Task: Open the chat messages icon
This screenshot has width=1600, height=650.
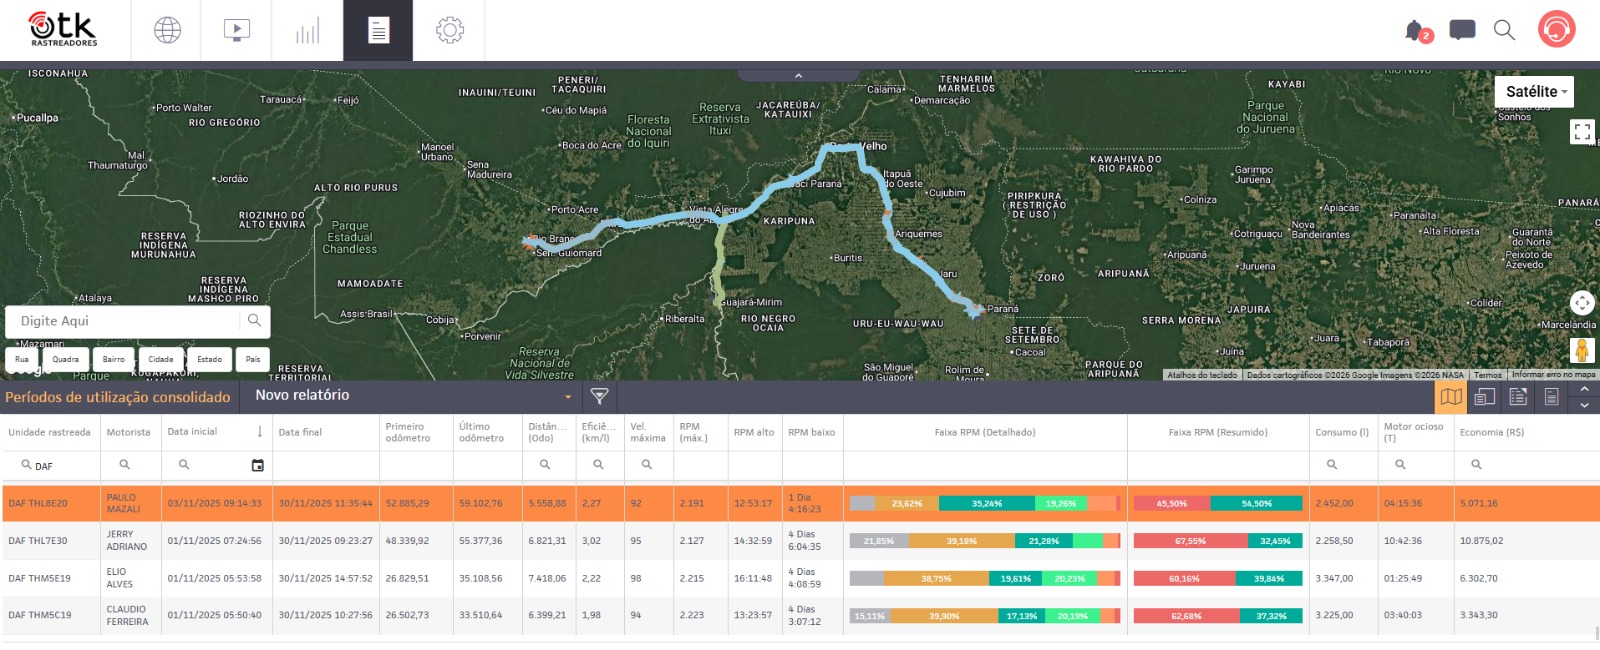Action: tap(1462, 30)
